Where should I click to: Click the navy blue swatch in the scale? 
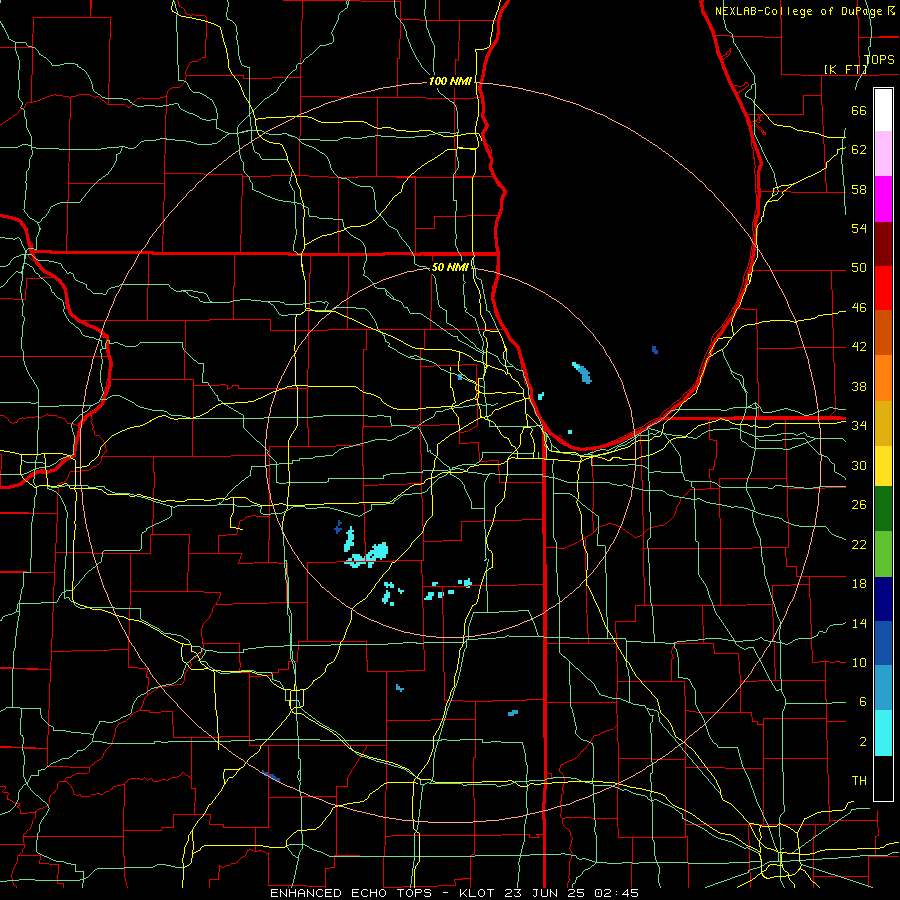coord(883,599)
